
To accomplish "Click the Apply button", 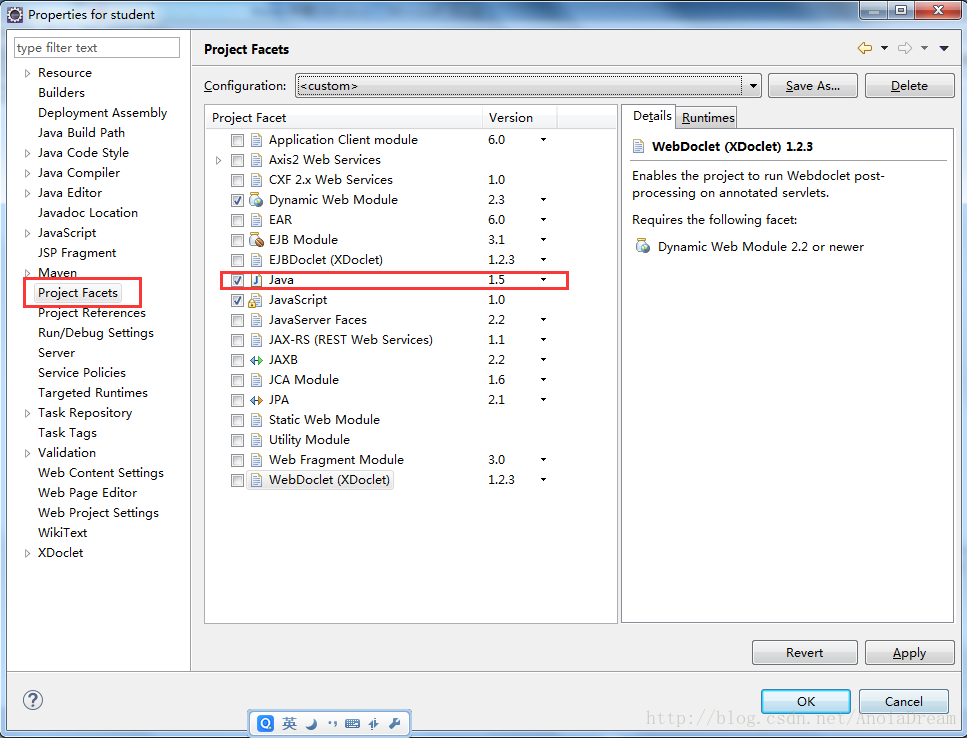I will (x=909, y=652).
